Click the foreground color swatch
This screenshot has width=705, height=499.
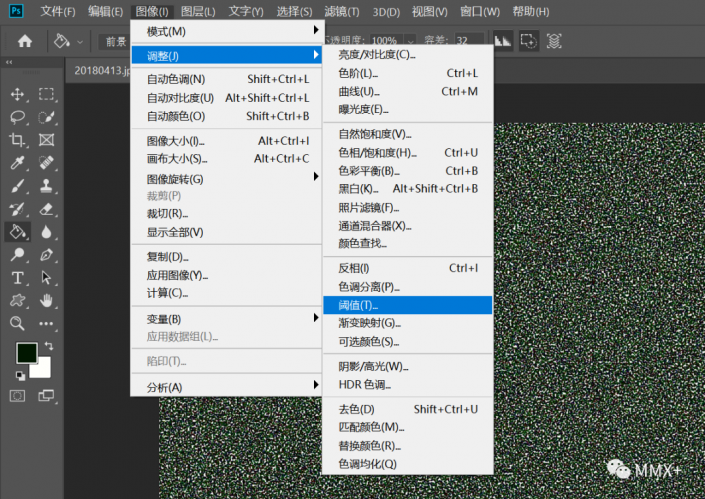(26, 353)
